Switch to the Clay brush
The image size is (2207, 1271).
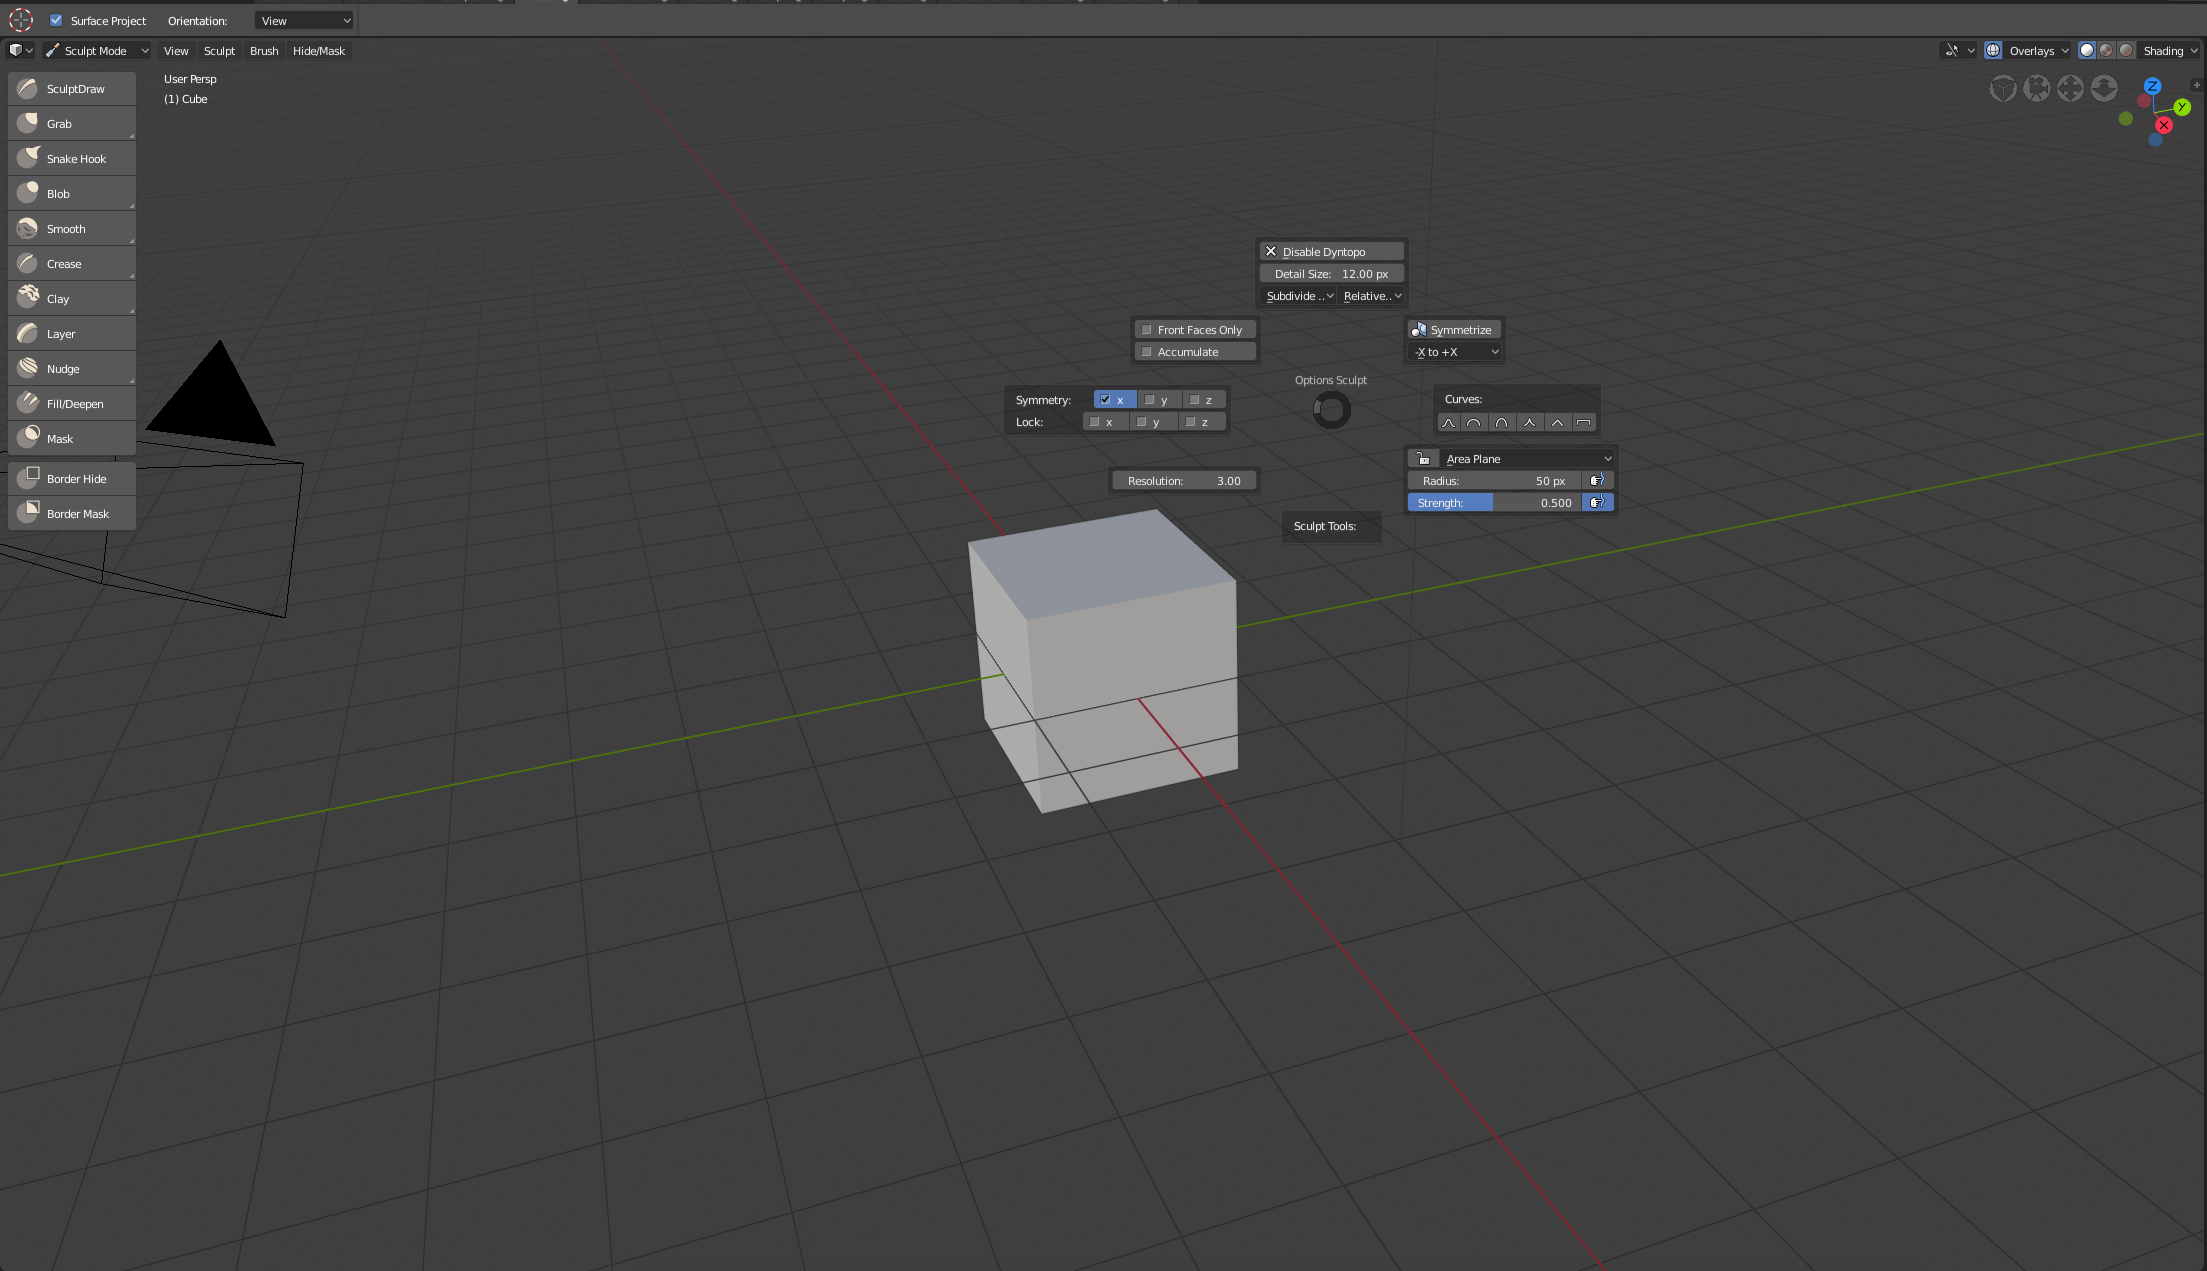click(x=72, y=299)
